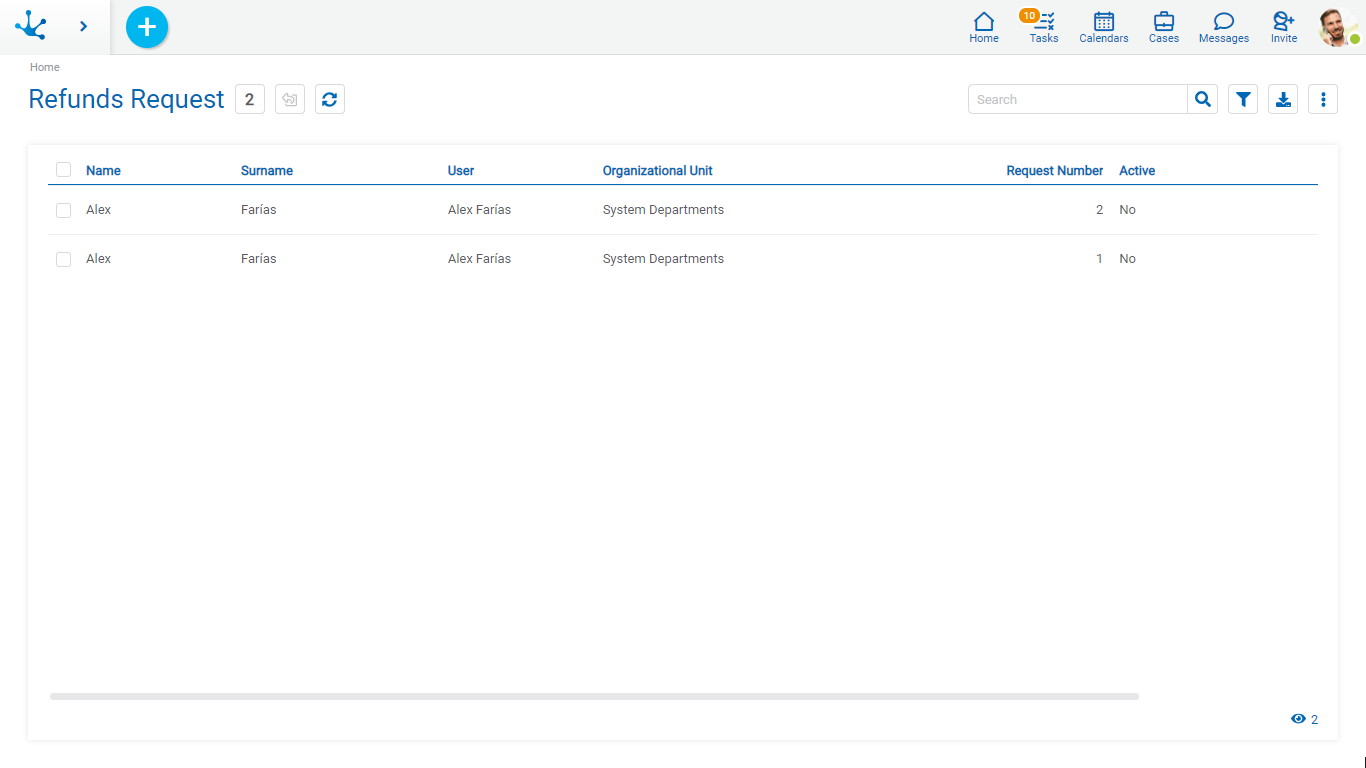Expand the side menu with chevron arrow
Screen dimensions: 1366x768
pos(83,27)
